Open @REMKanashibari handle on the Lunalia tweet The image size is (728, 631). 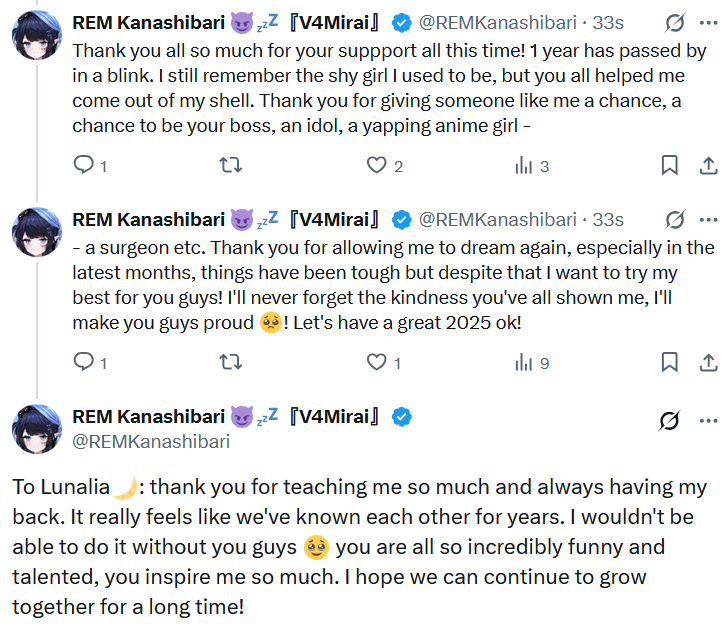[151, 441]
